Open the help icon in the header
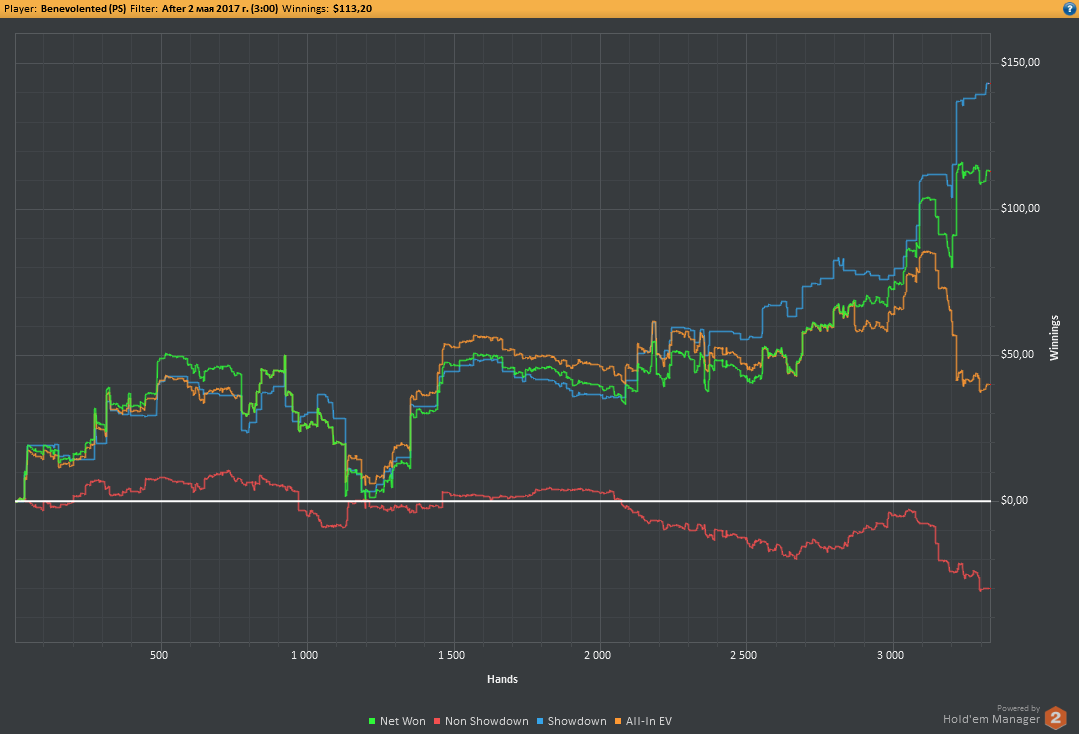1079x734 pixels. click(1069, 8)
